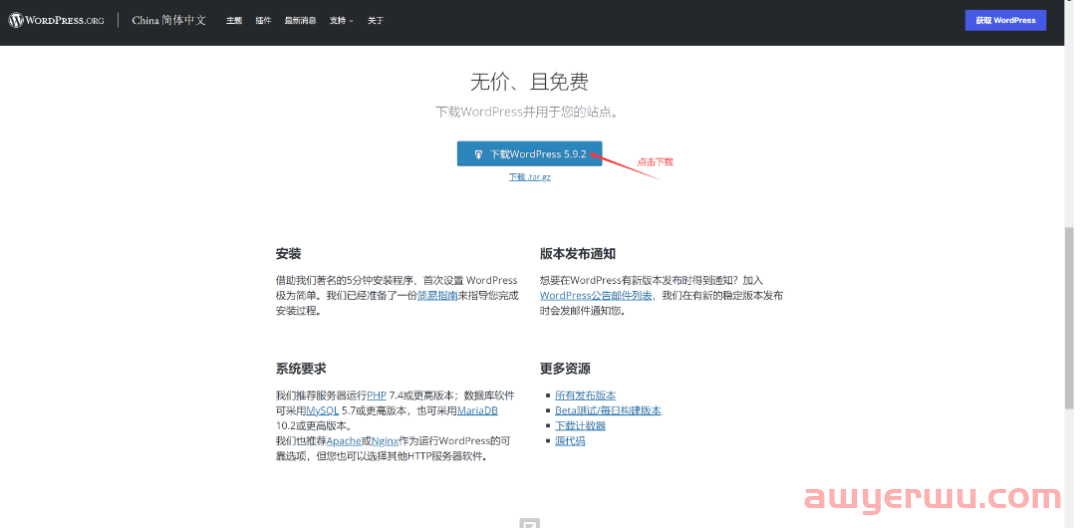Open the 最新消息 menu item
This screenshot has height=528, width=1080.
click(300, 21)
